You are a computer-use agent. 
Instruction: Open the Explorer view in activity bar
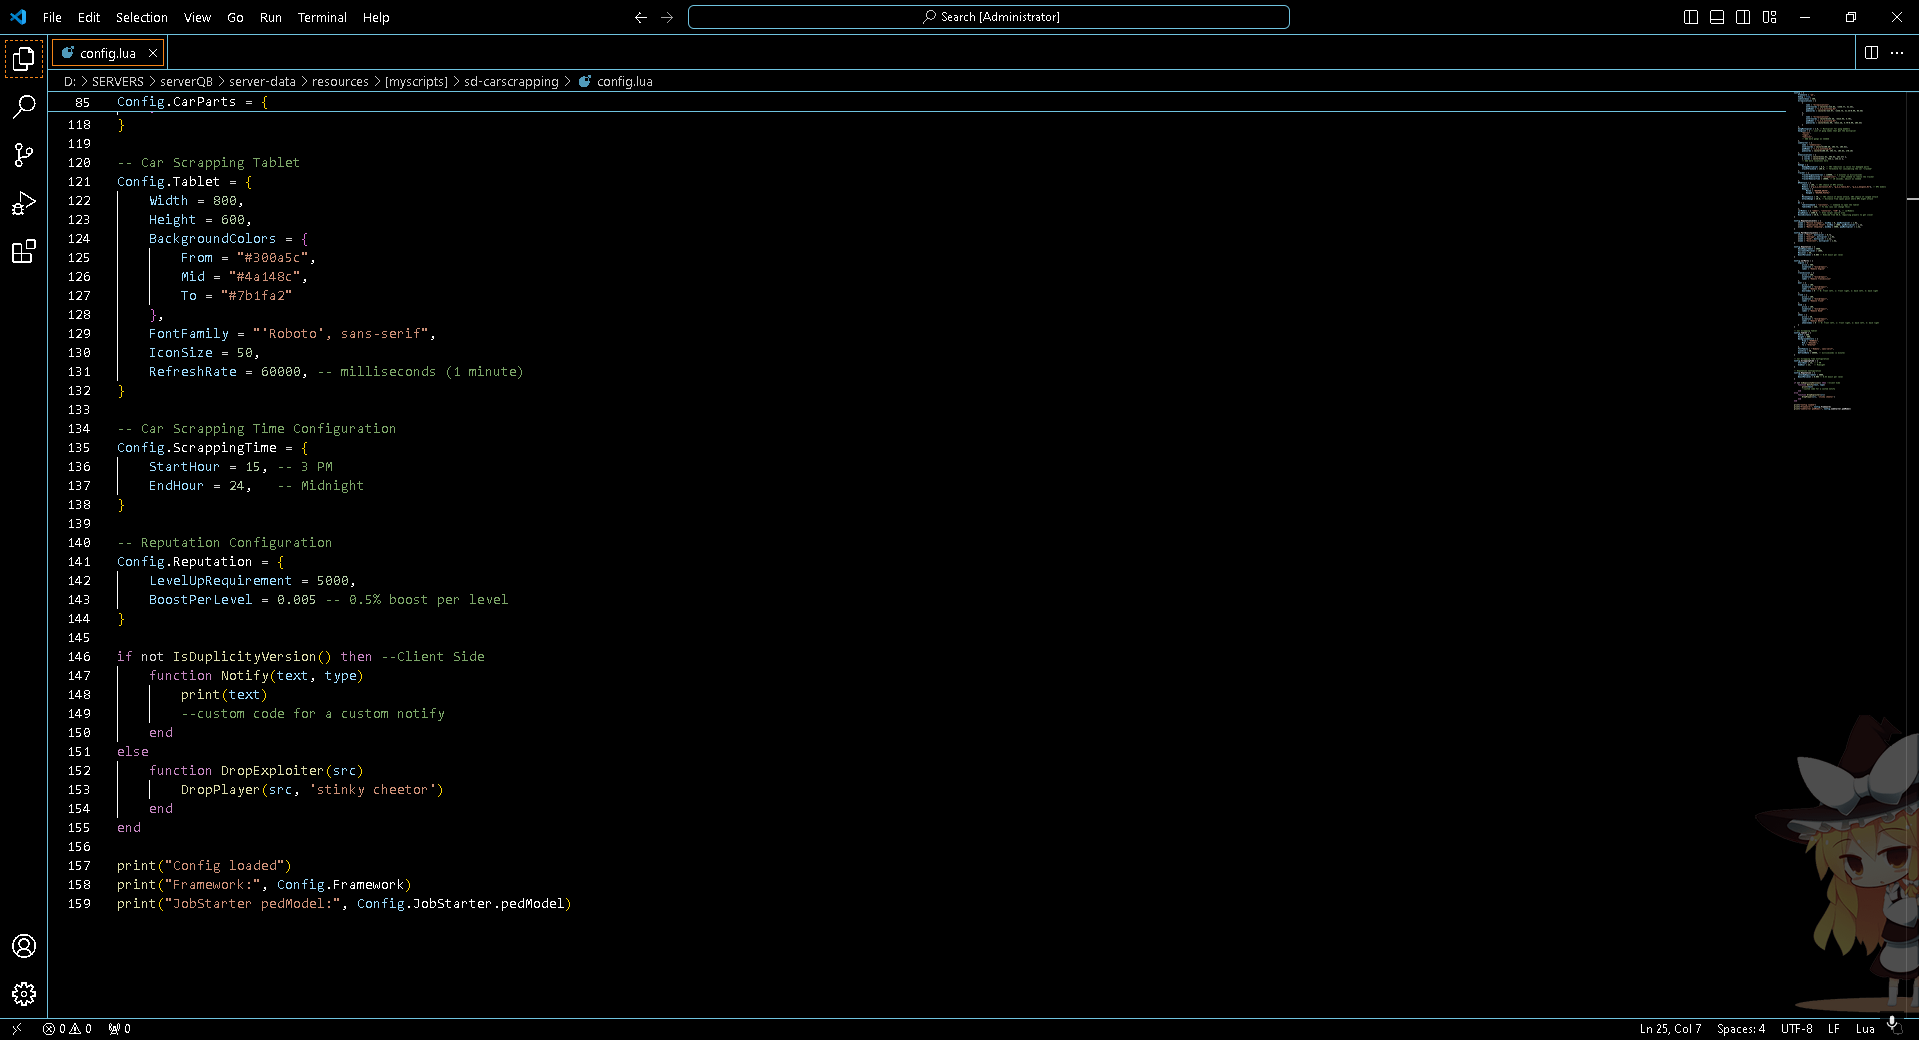(x=24, y=59)
